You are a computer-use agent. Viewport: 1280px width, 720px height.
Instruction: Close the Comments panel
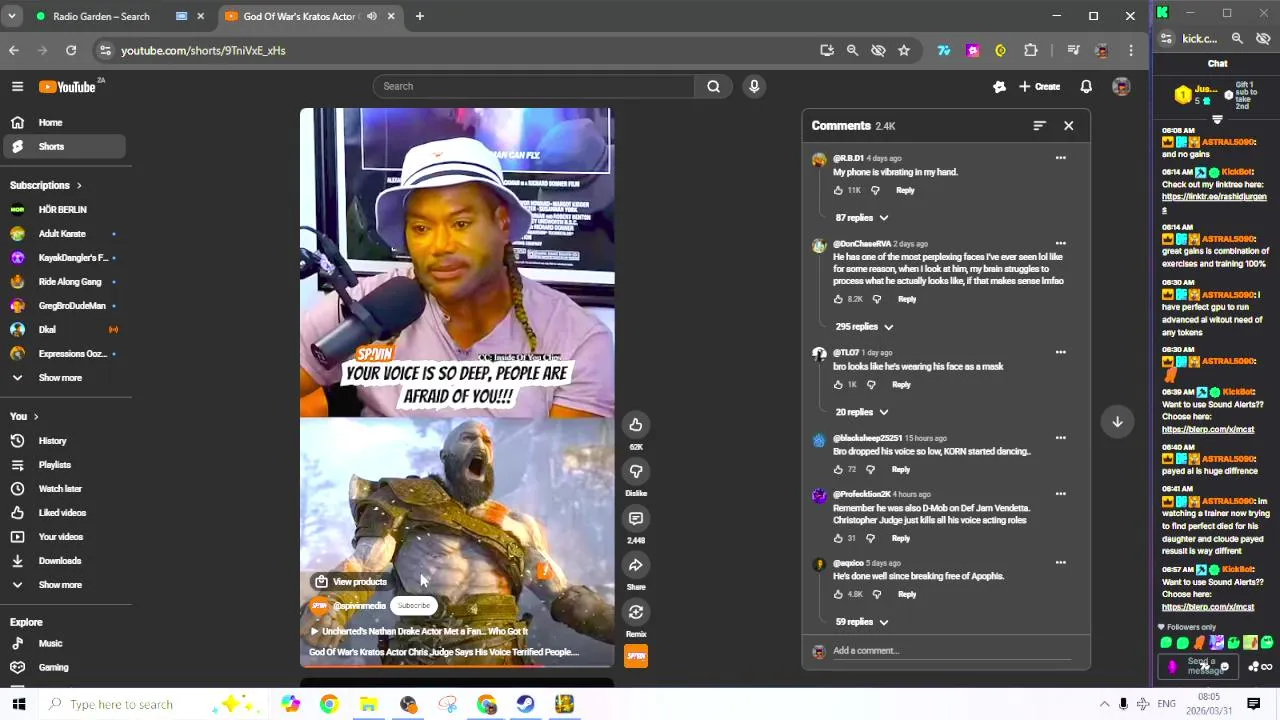(1068, 126)
